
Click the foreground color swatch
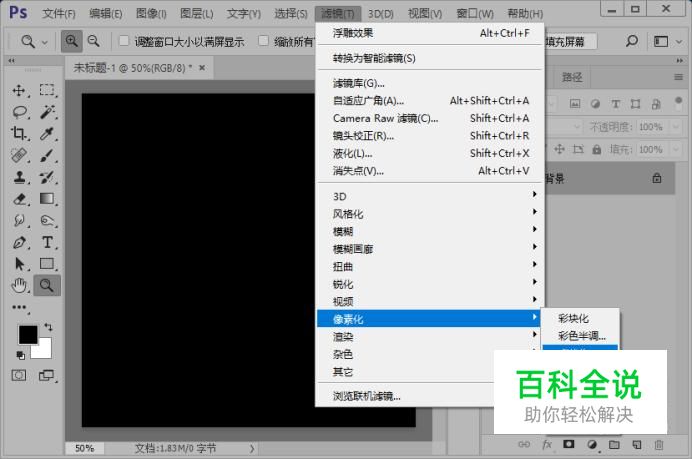[x=28, y=335]
